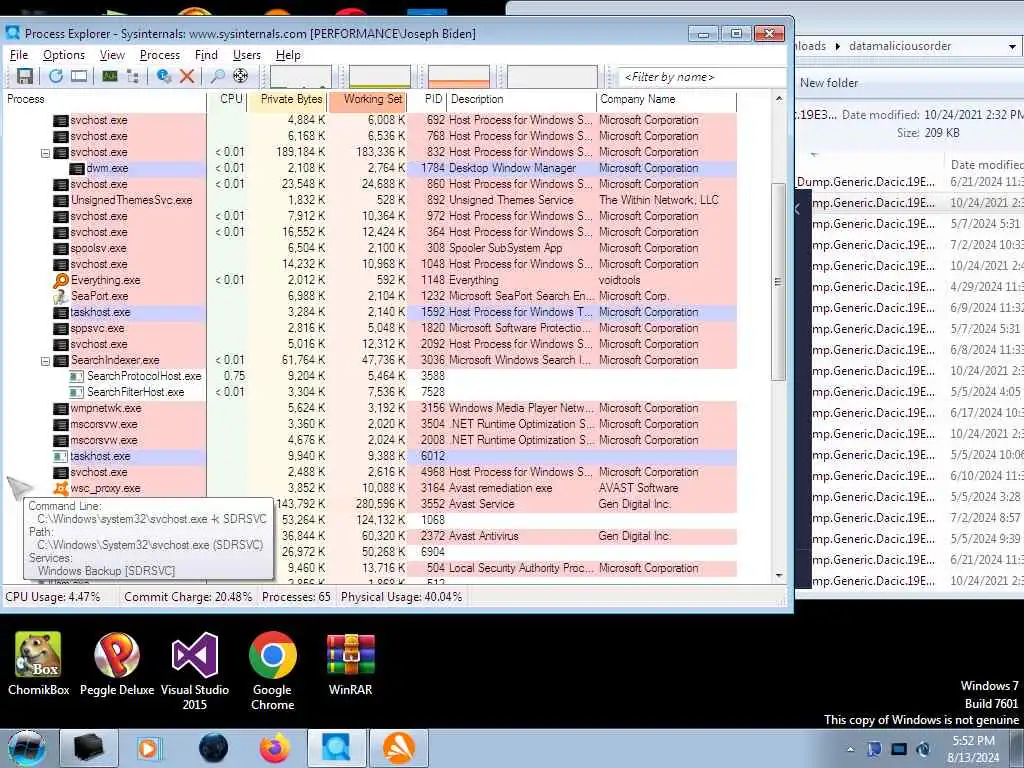Viewport: 1024px width, 768px height.
Task: Sort by the Working Set column header
Action: (x=368, y=99)
